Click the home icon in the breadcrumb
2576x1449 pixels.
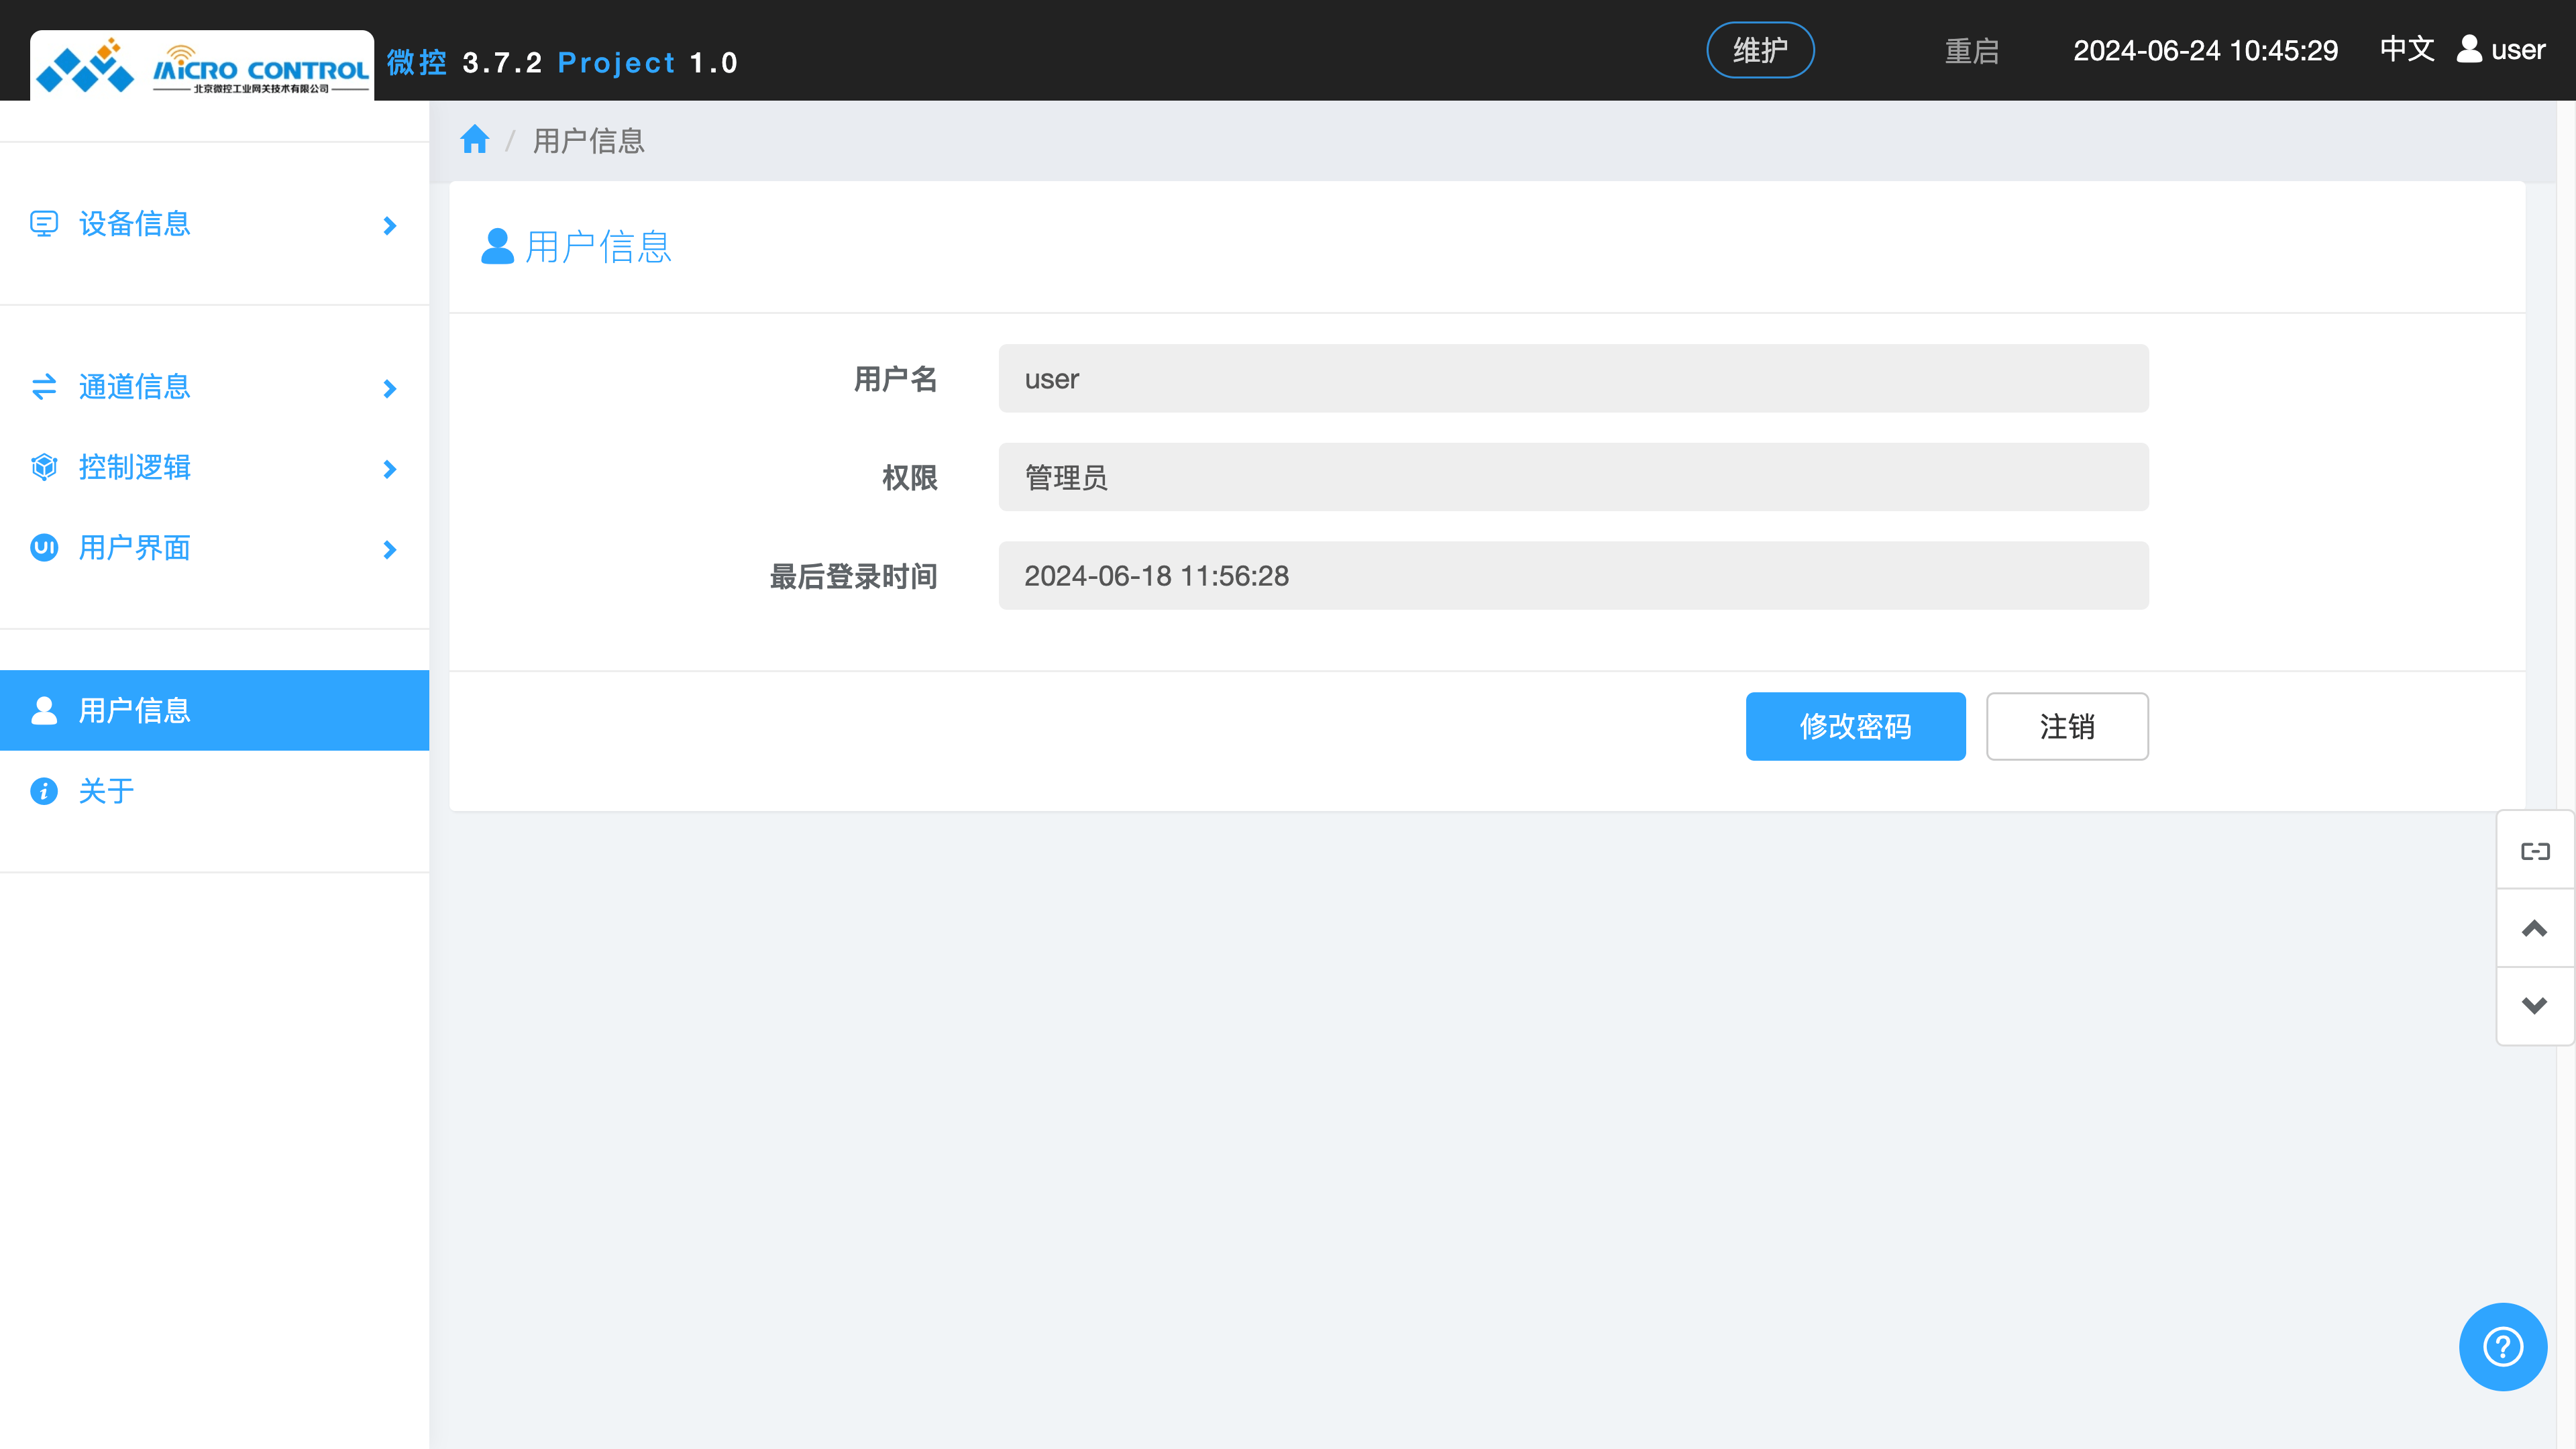click(474, 139)
